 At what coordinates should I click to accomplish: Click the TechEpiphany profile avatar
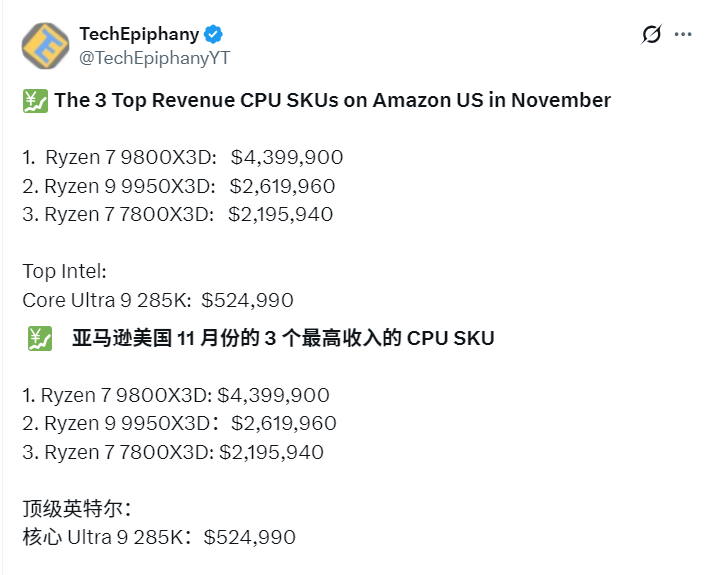click(x=45, y=45)
